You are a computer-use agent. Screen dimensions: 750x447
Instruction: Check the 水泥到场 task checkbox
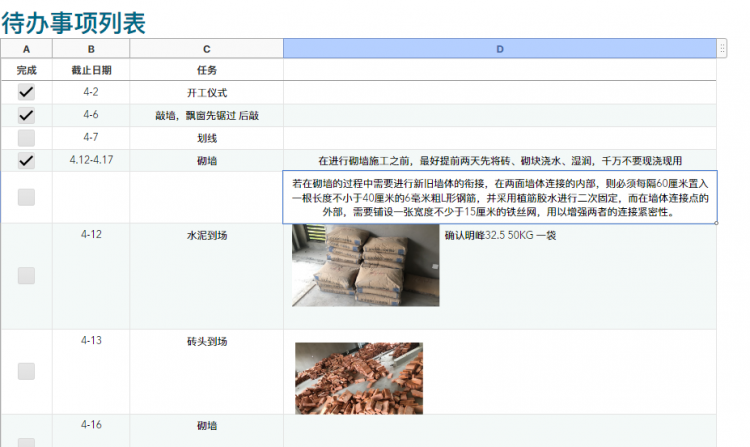pyautogui.click(x=26, y=275)
